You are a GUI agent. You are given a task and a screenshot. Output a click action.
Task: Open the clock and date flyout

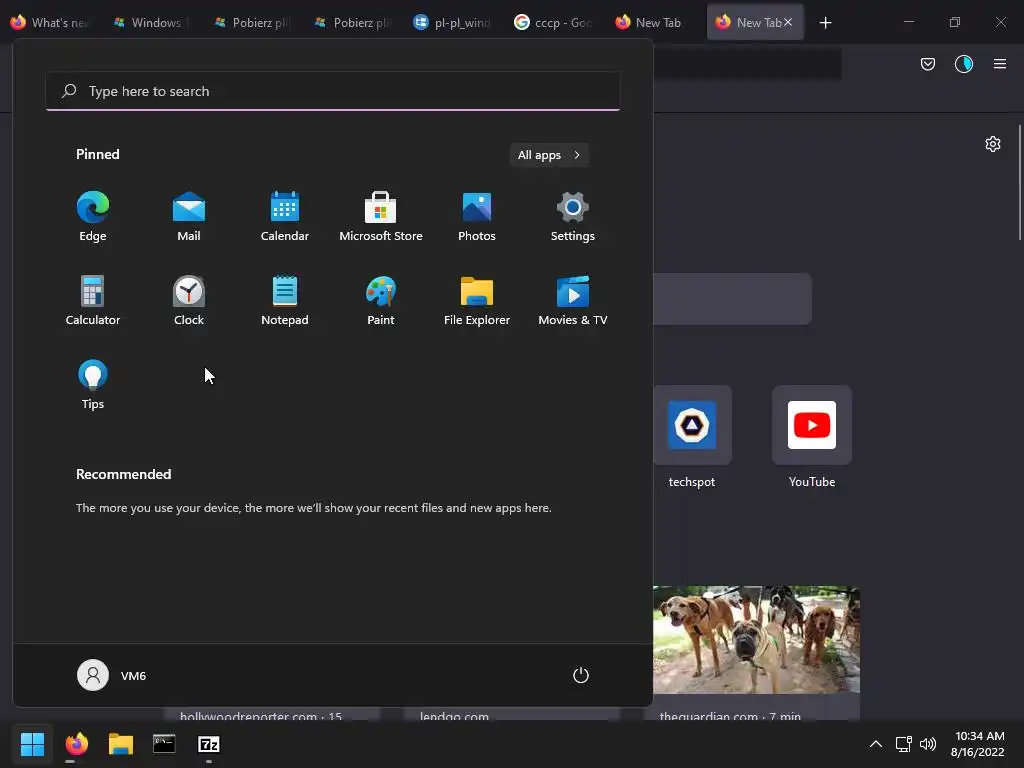[977, 744]
